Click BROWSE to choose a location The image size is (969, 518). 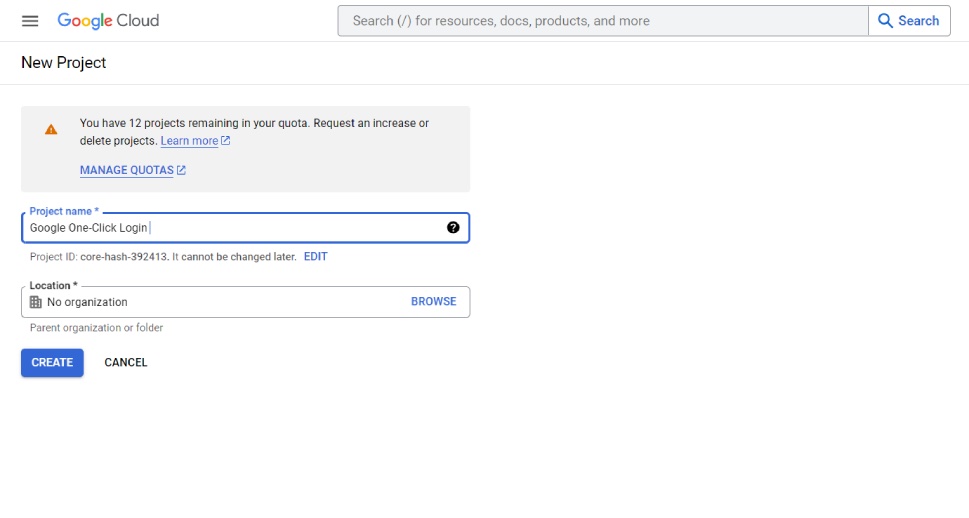pyautogui.click(x=433, y=302)
